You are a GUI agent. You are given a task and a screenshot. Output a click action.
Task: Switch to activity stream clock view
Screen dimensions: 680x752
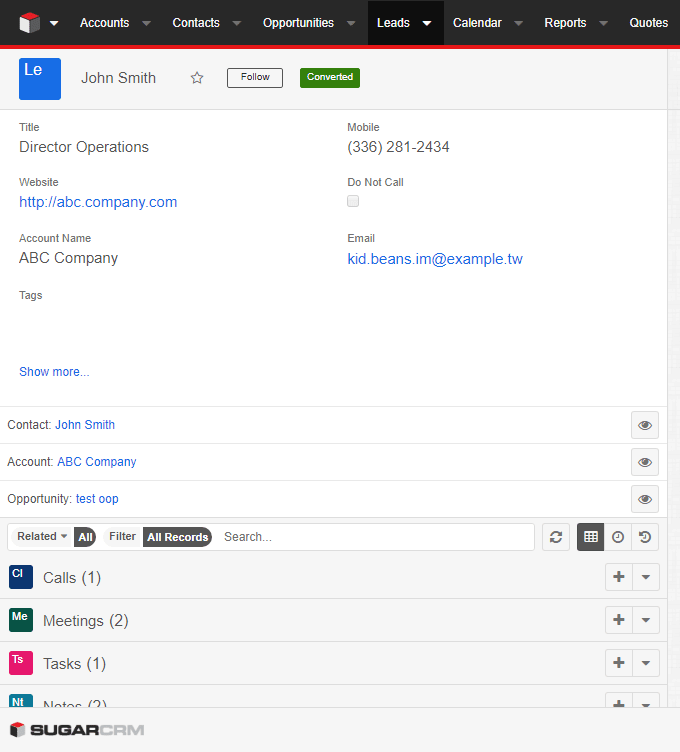click(x=618, y=537)
